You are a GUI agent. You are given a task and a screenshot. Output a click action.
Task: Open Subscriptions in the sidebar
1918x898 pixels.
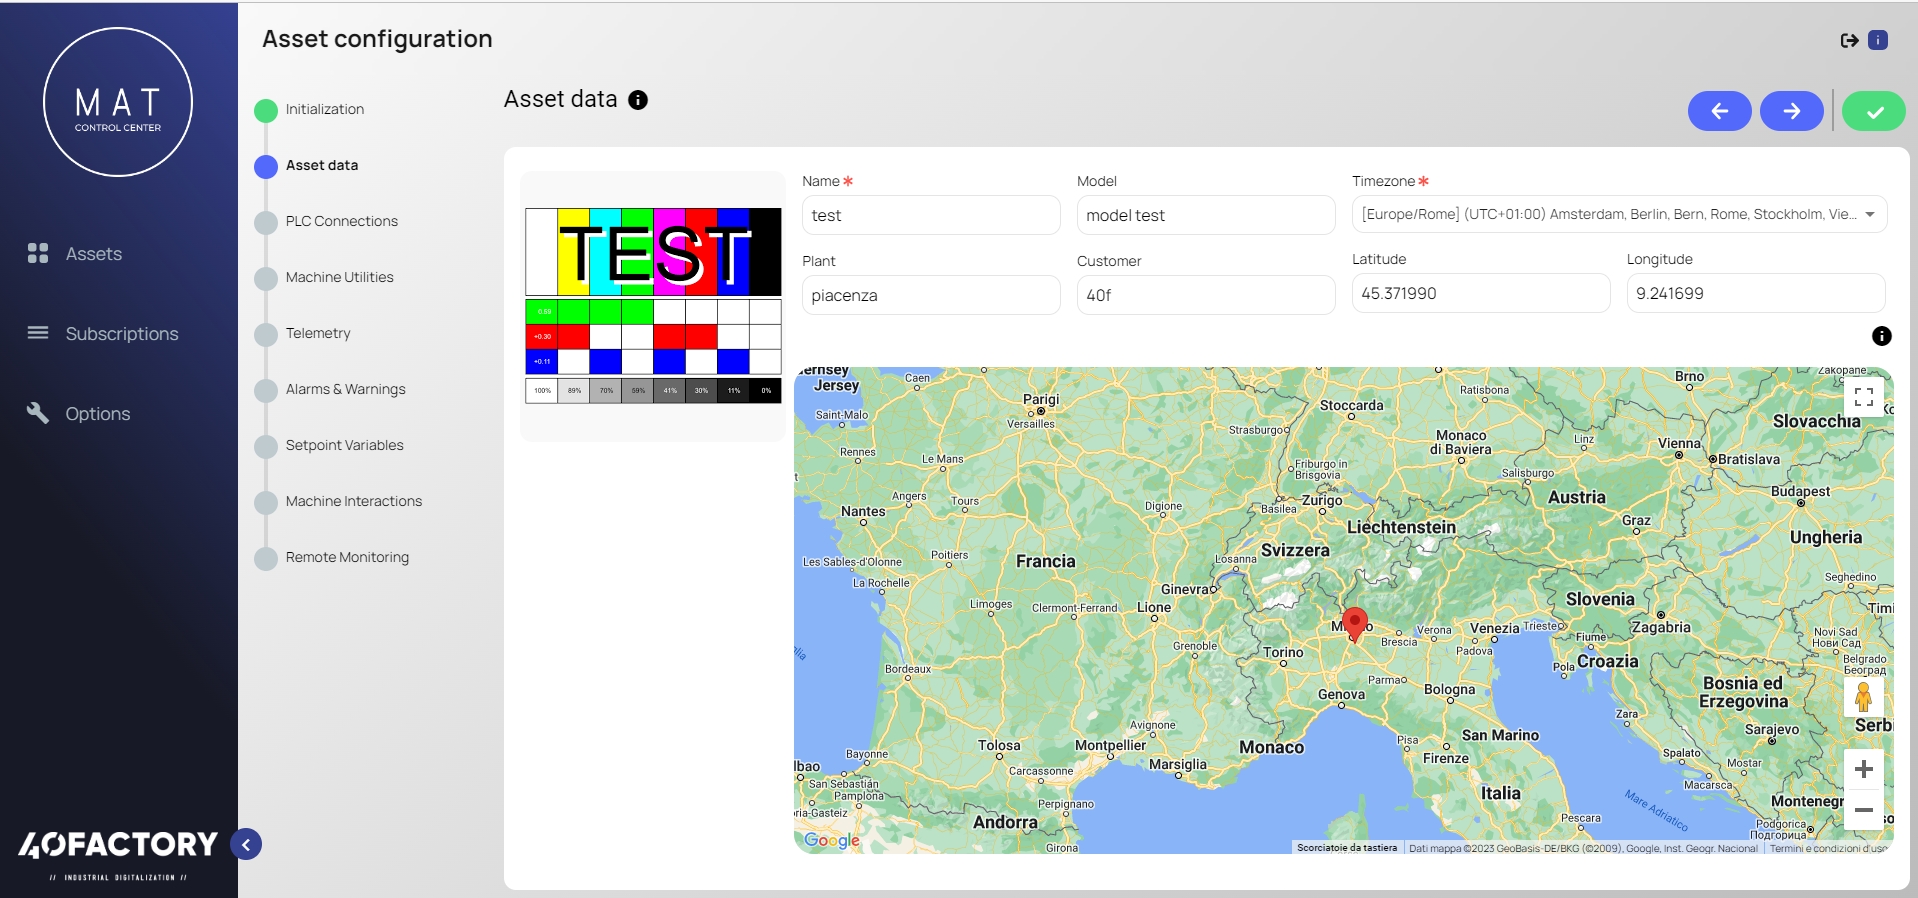pos(121,334)
